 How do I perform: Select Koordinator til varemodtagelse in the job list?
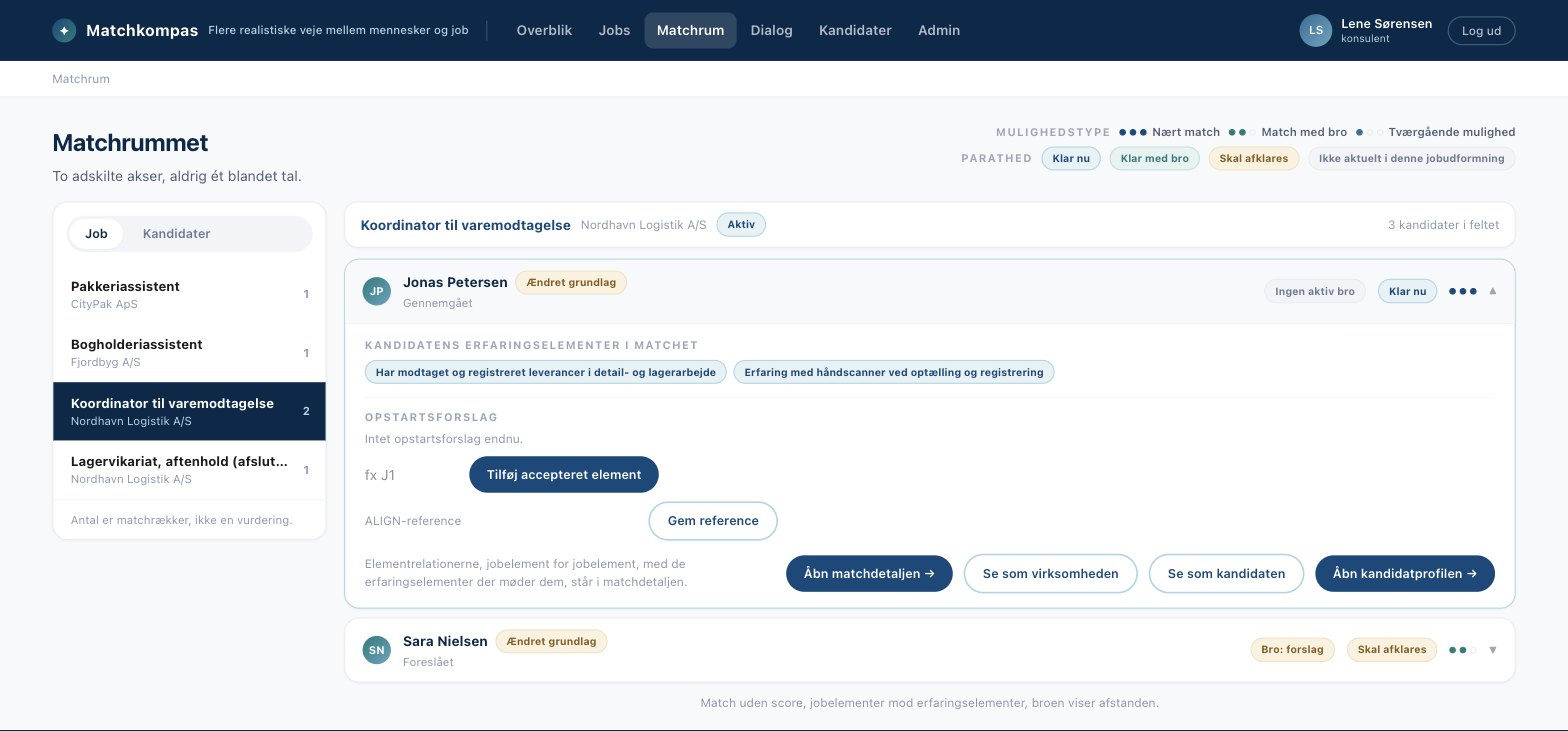click(x=189, y=411)
